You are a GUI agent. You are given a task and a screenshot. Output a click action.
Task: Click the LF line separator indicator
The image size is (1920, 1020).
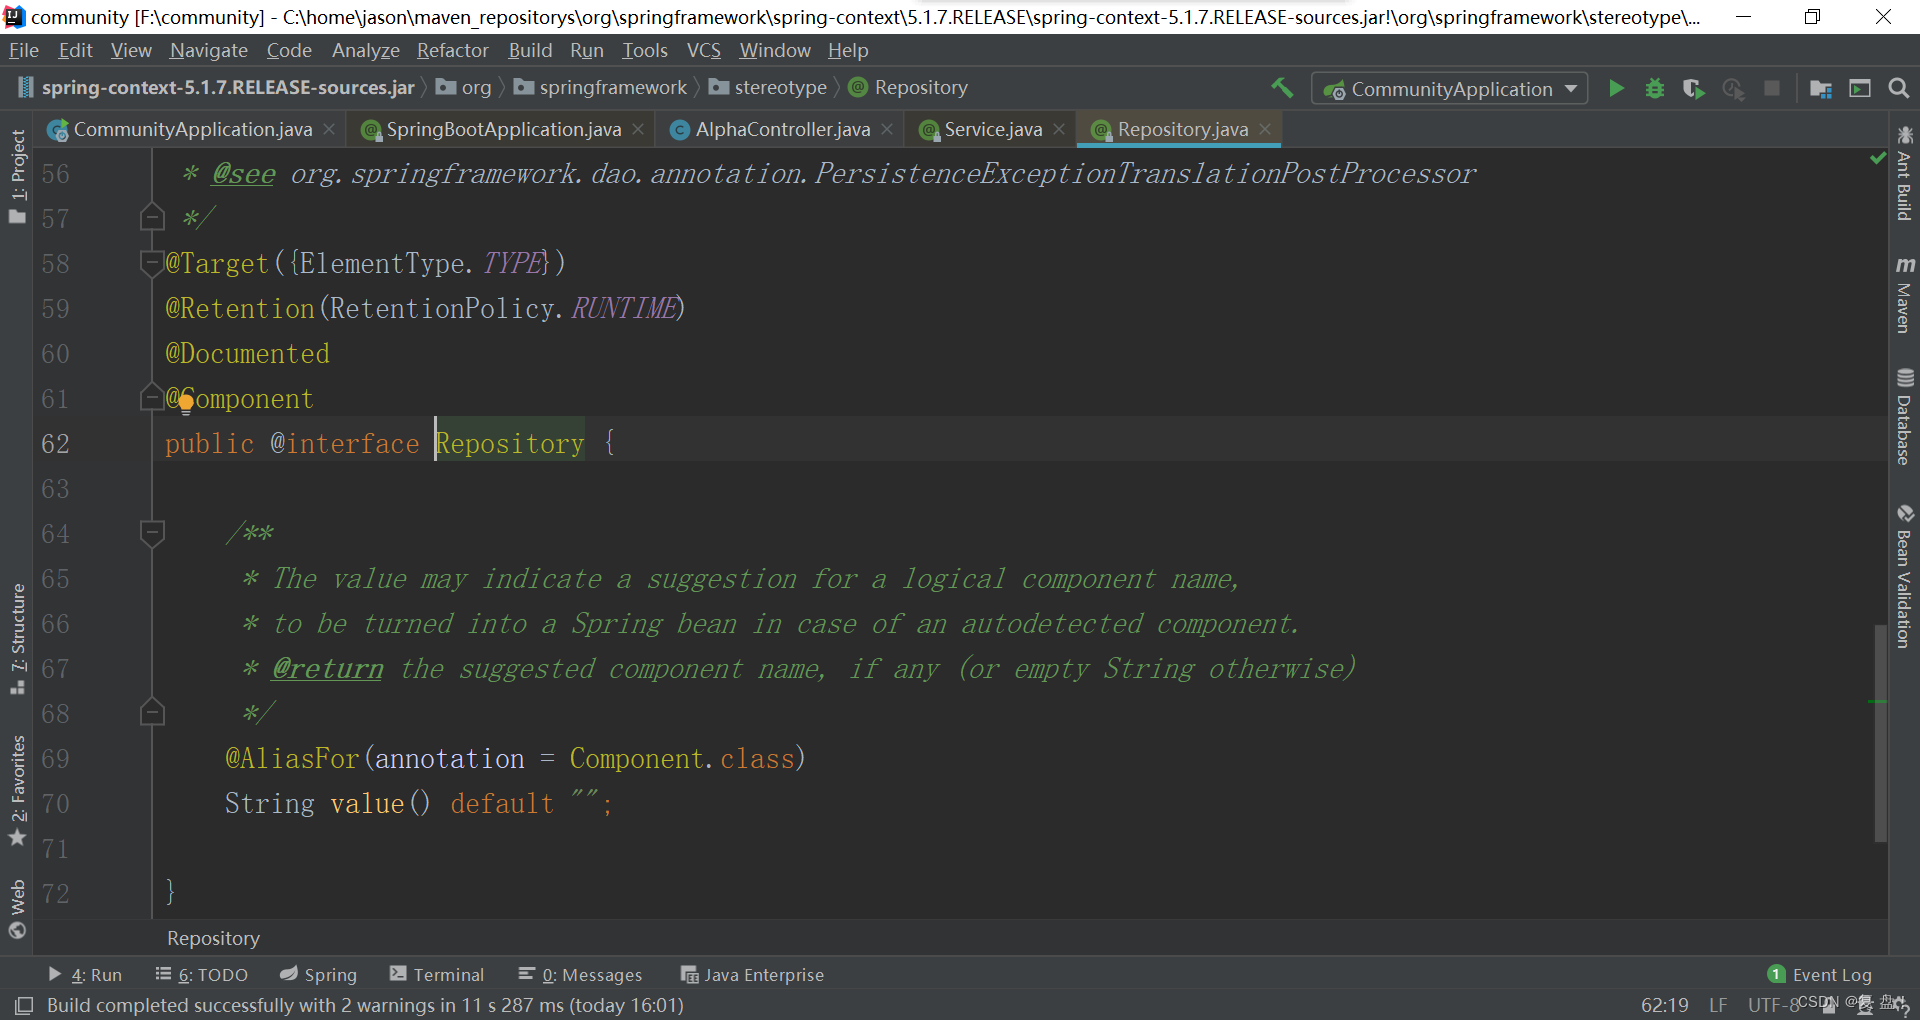[x=1718, y=1005]
